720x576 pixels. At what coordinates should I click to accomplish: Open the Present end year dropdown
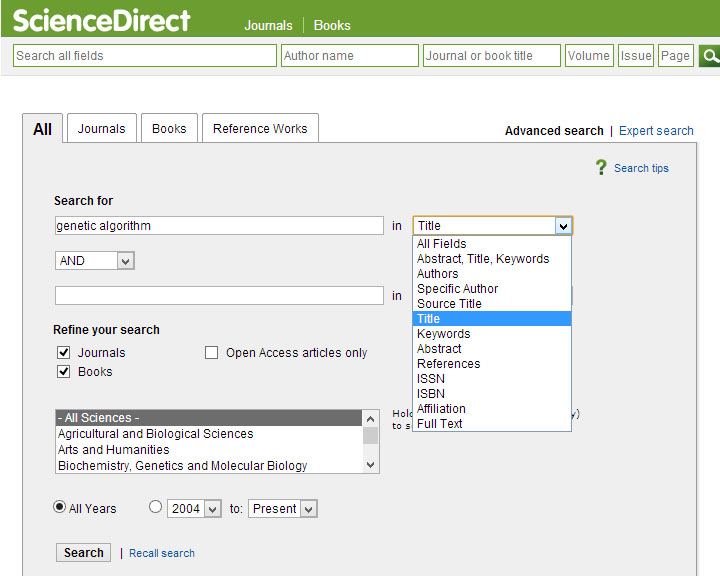click(283, 509)
